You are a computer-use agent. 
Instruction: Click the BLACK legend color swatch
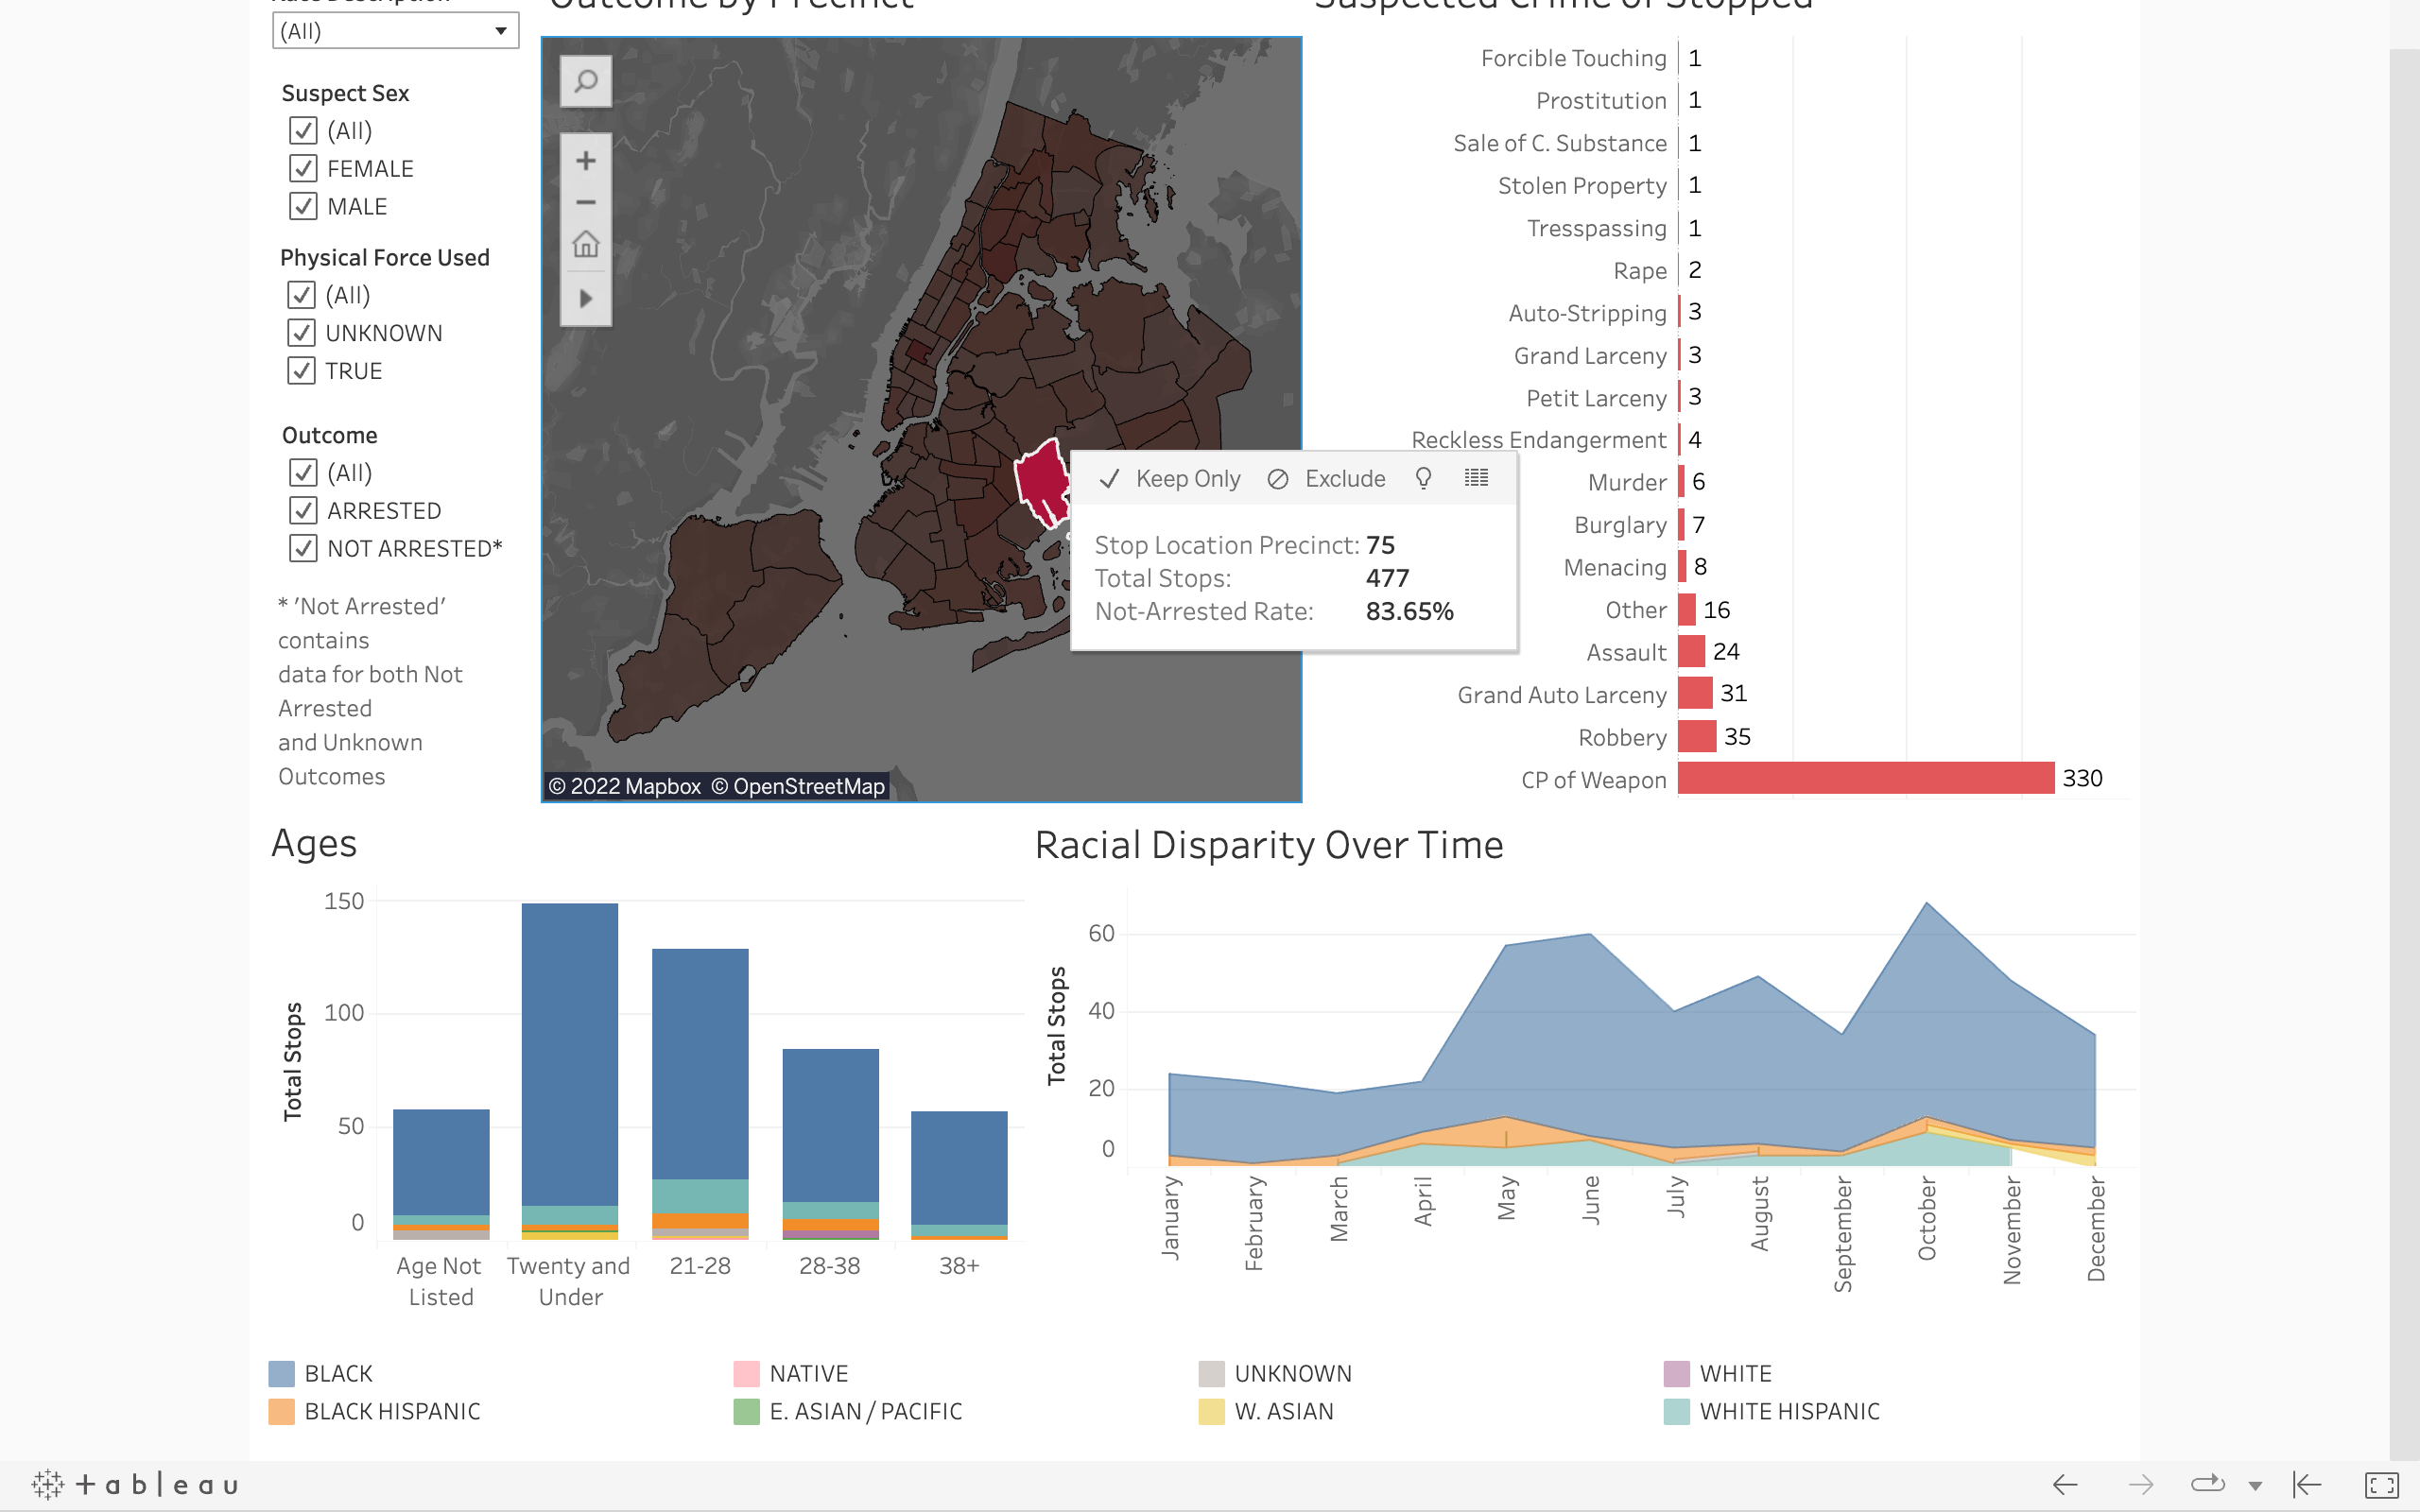tap(282, 1374)
